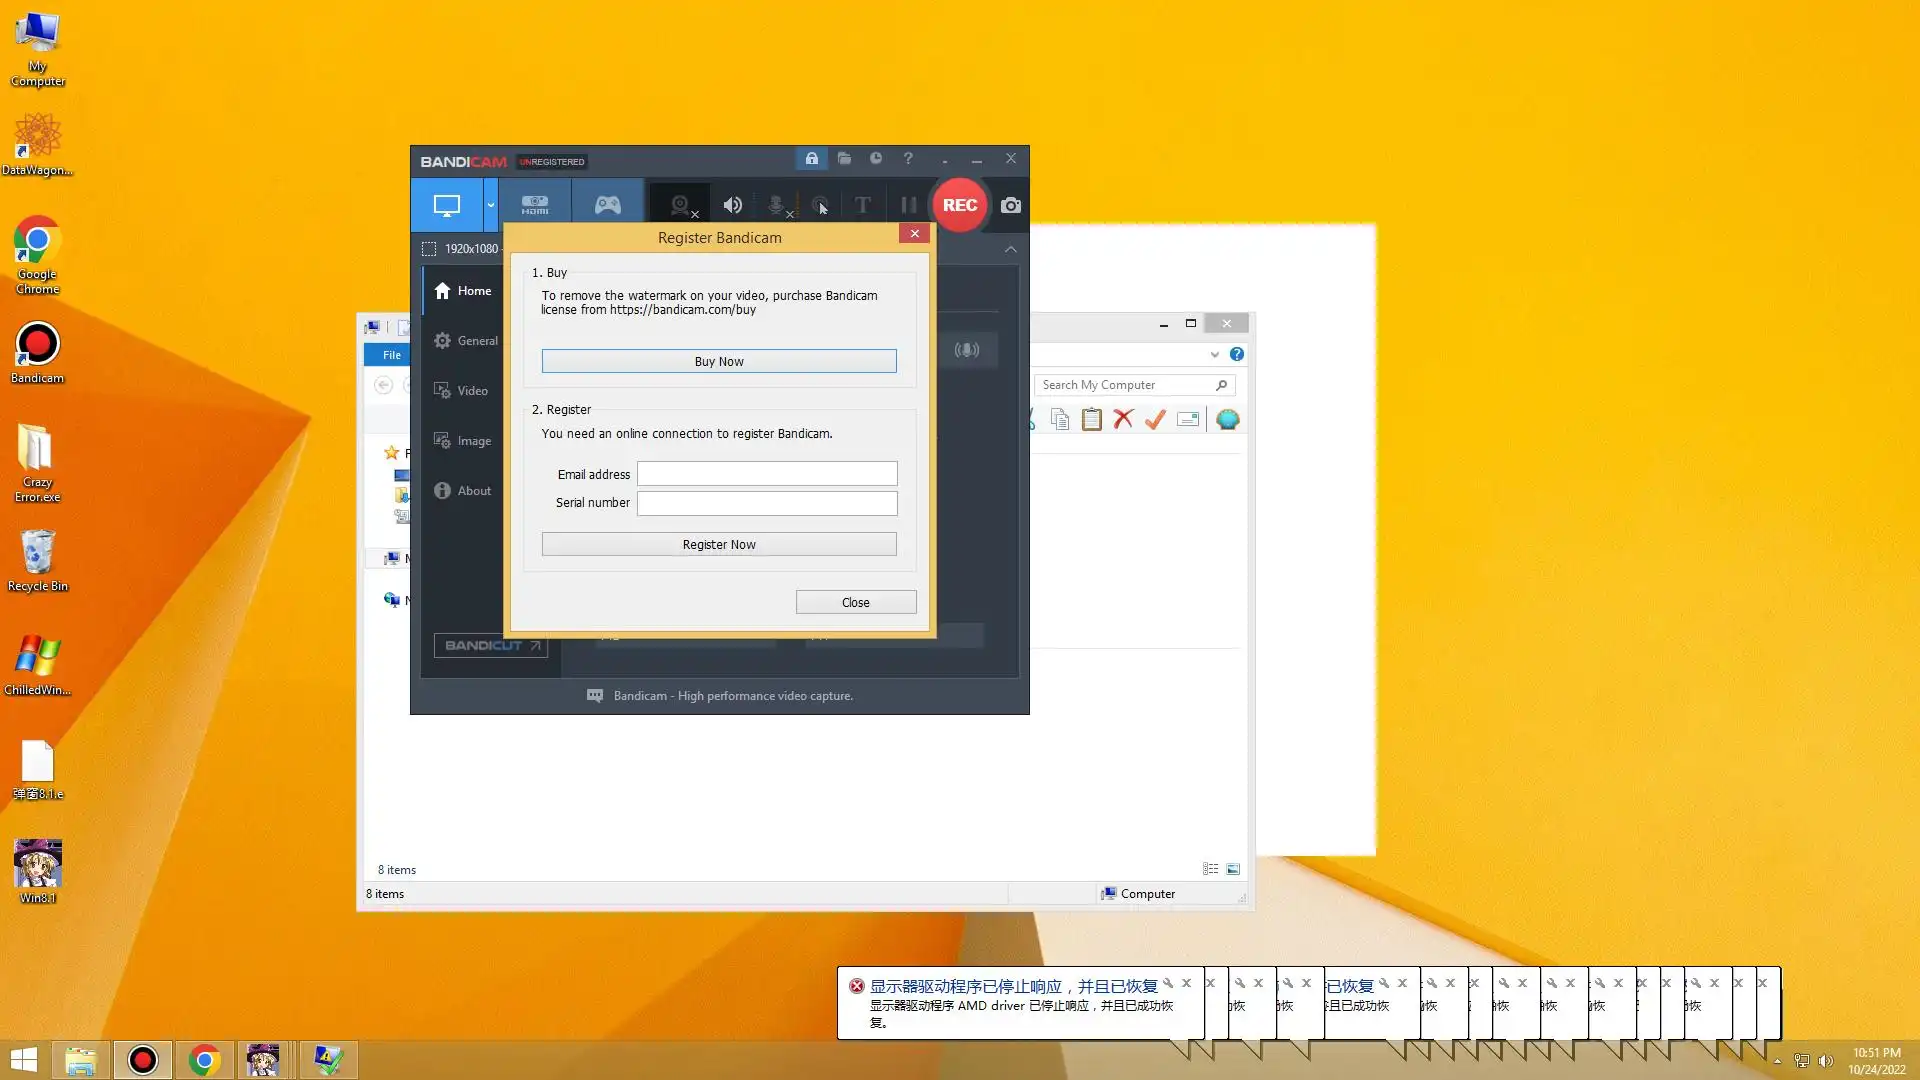
Task: Click the red REC button
Action: (x=959, y=205)
